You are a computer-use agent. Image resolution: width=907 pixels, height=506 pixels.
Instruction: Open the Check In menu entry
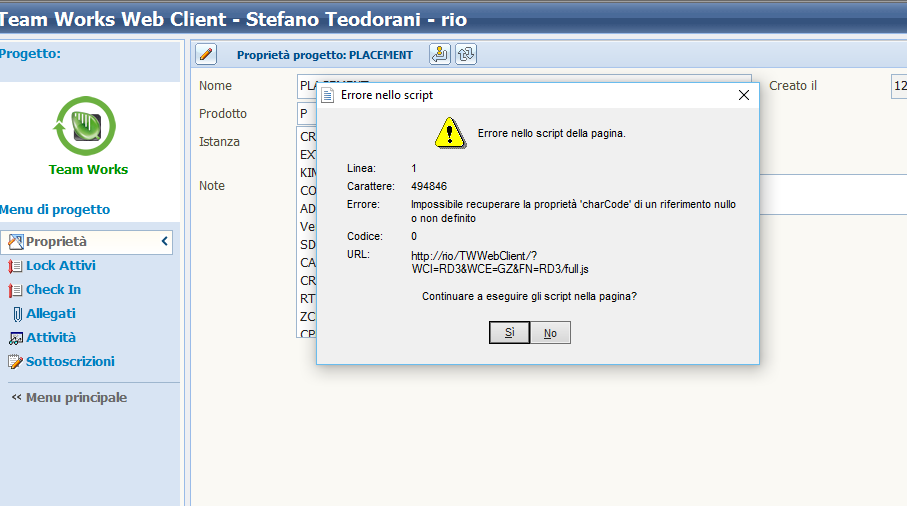coord(53,289)
